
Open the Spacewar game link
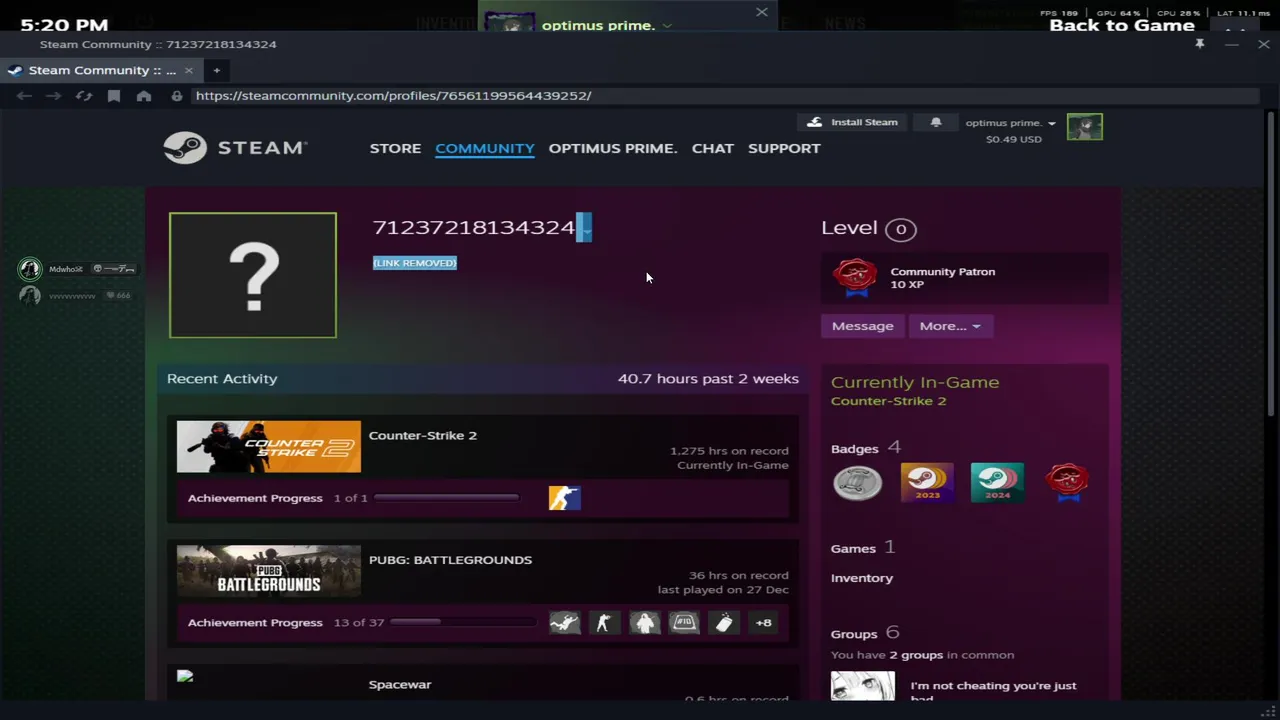pos(400,684)
